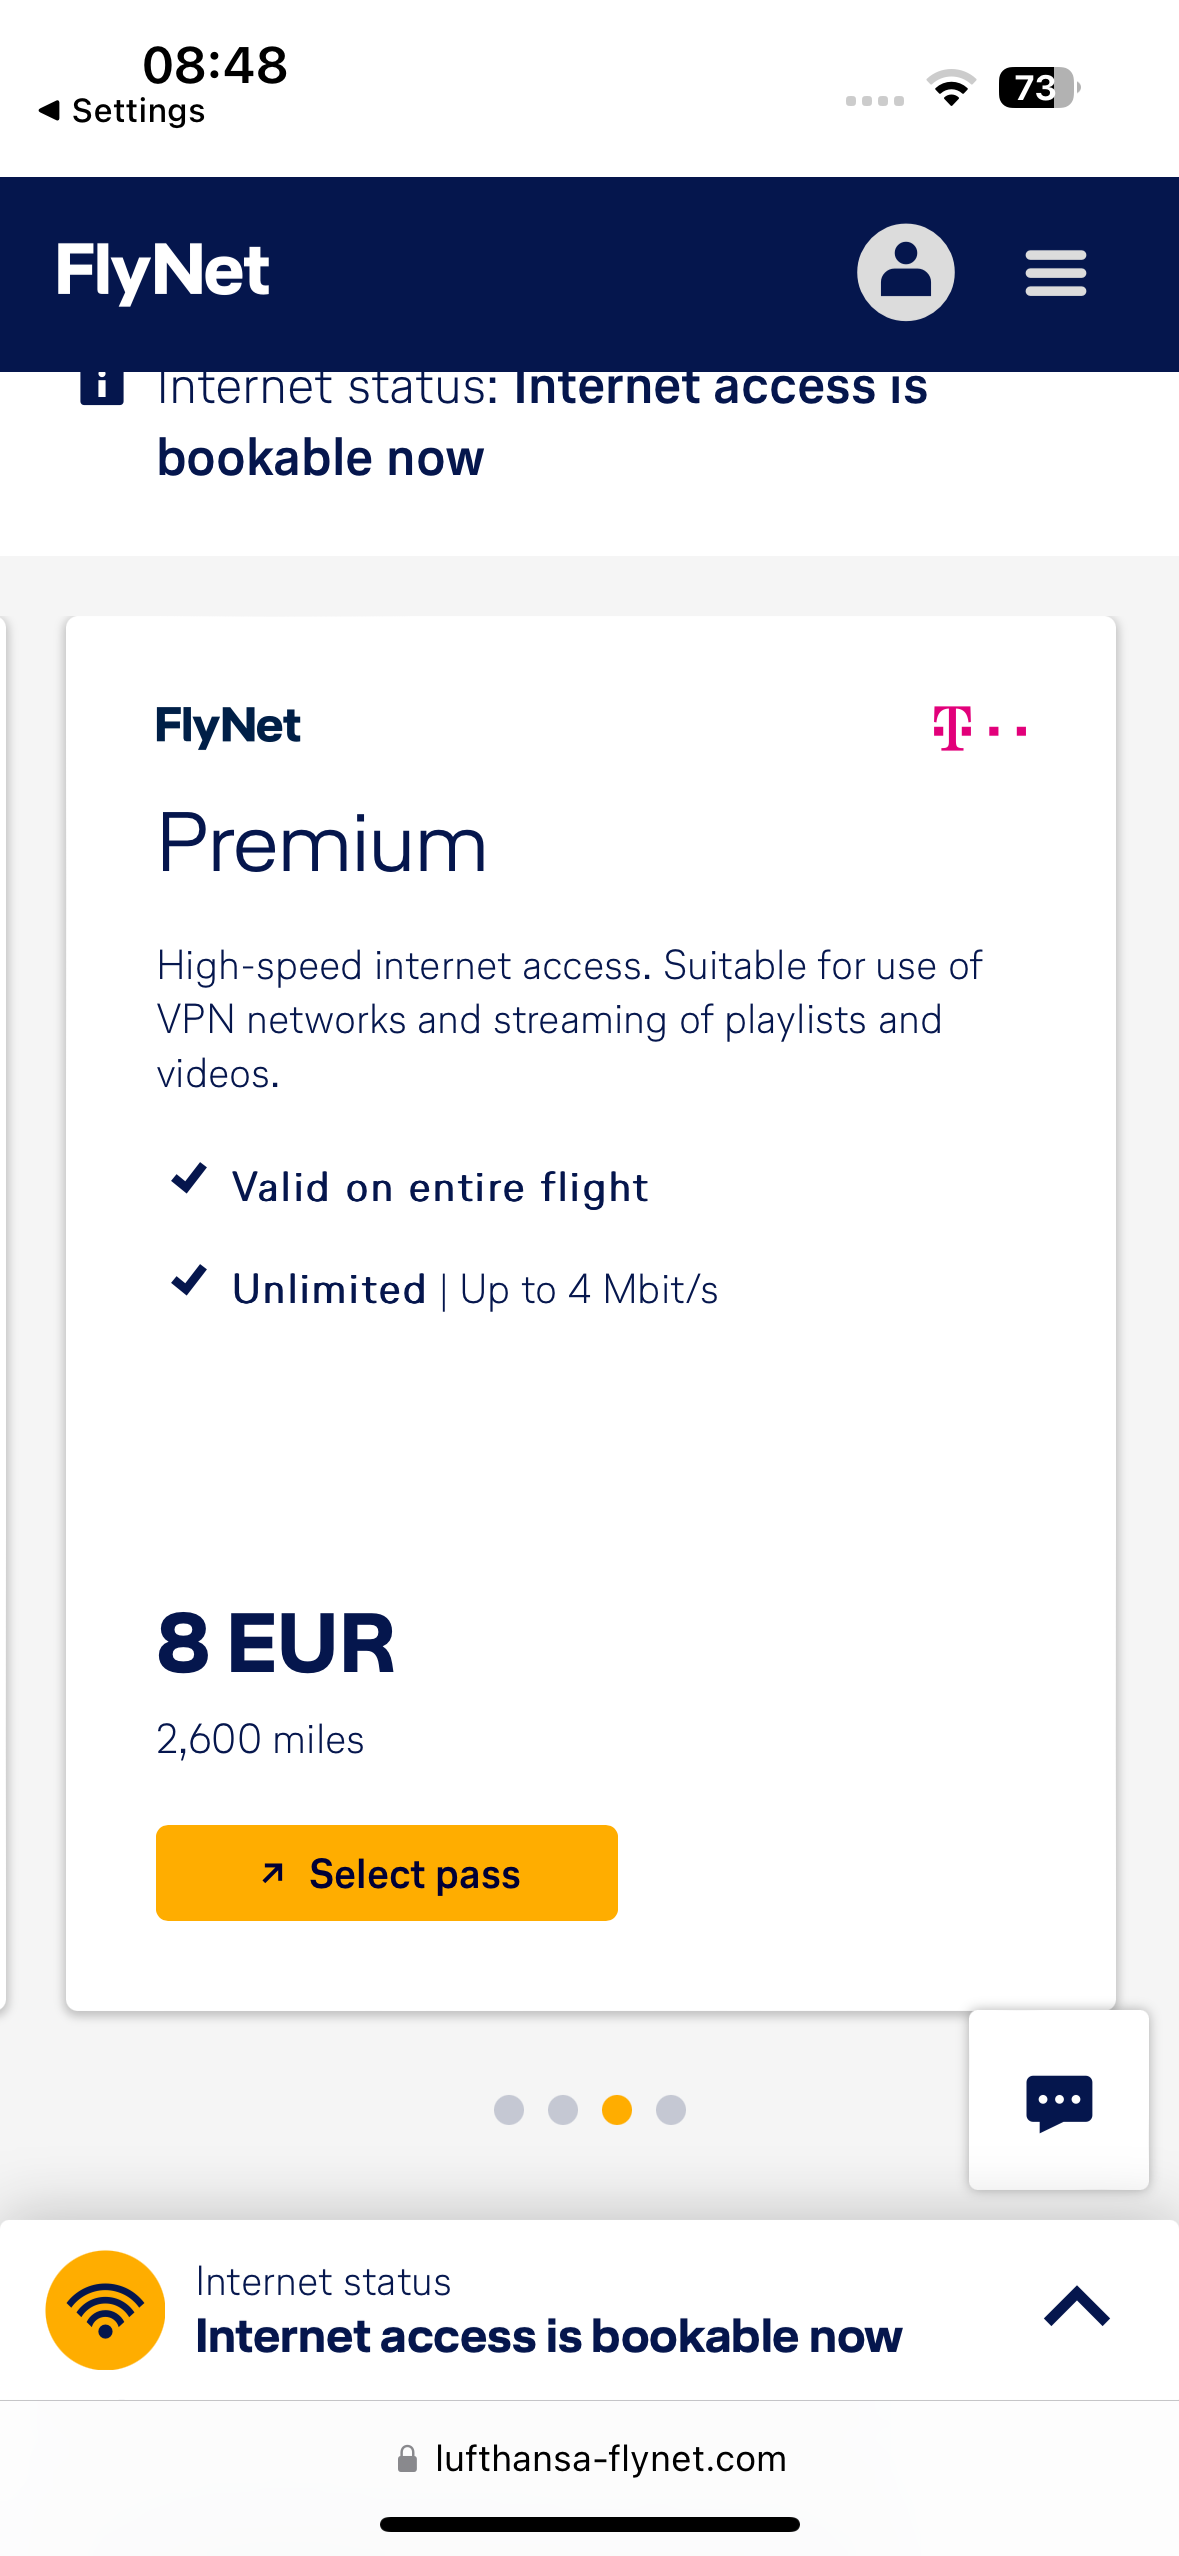Tap Internet access is bookable now text
1179x2556 pixels.
pyautogui.click(x=548, y=2337)
